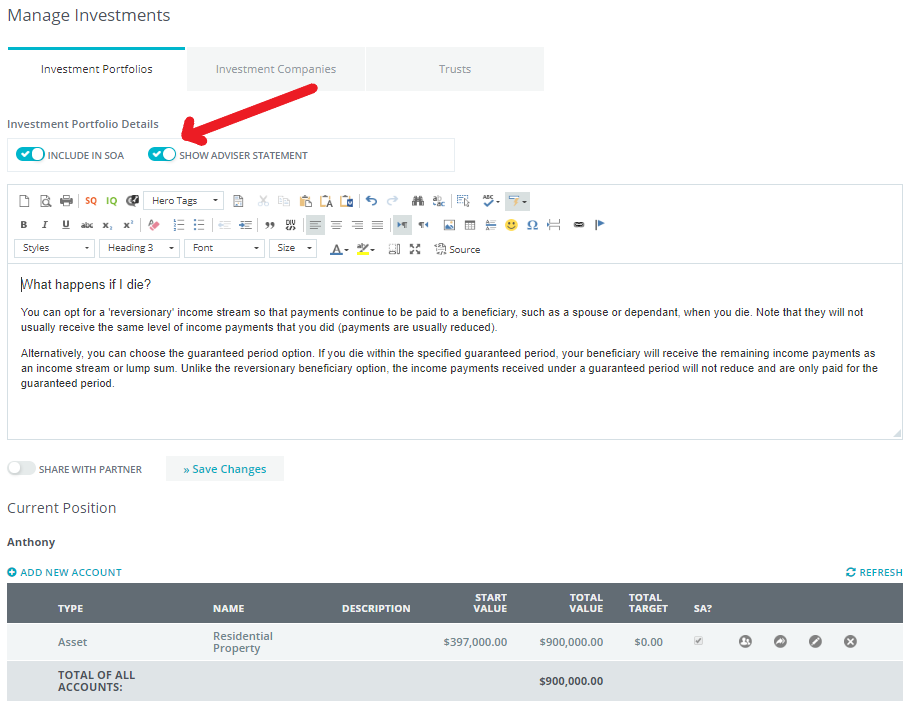Click the Bold formatting icon

[24, 225]
